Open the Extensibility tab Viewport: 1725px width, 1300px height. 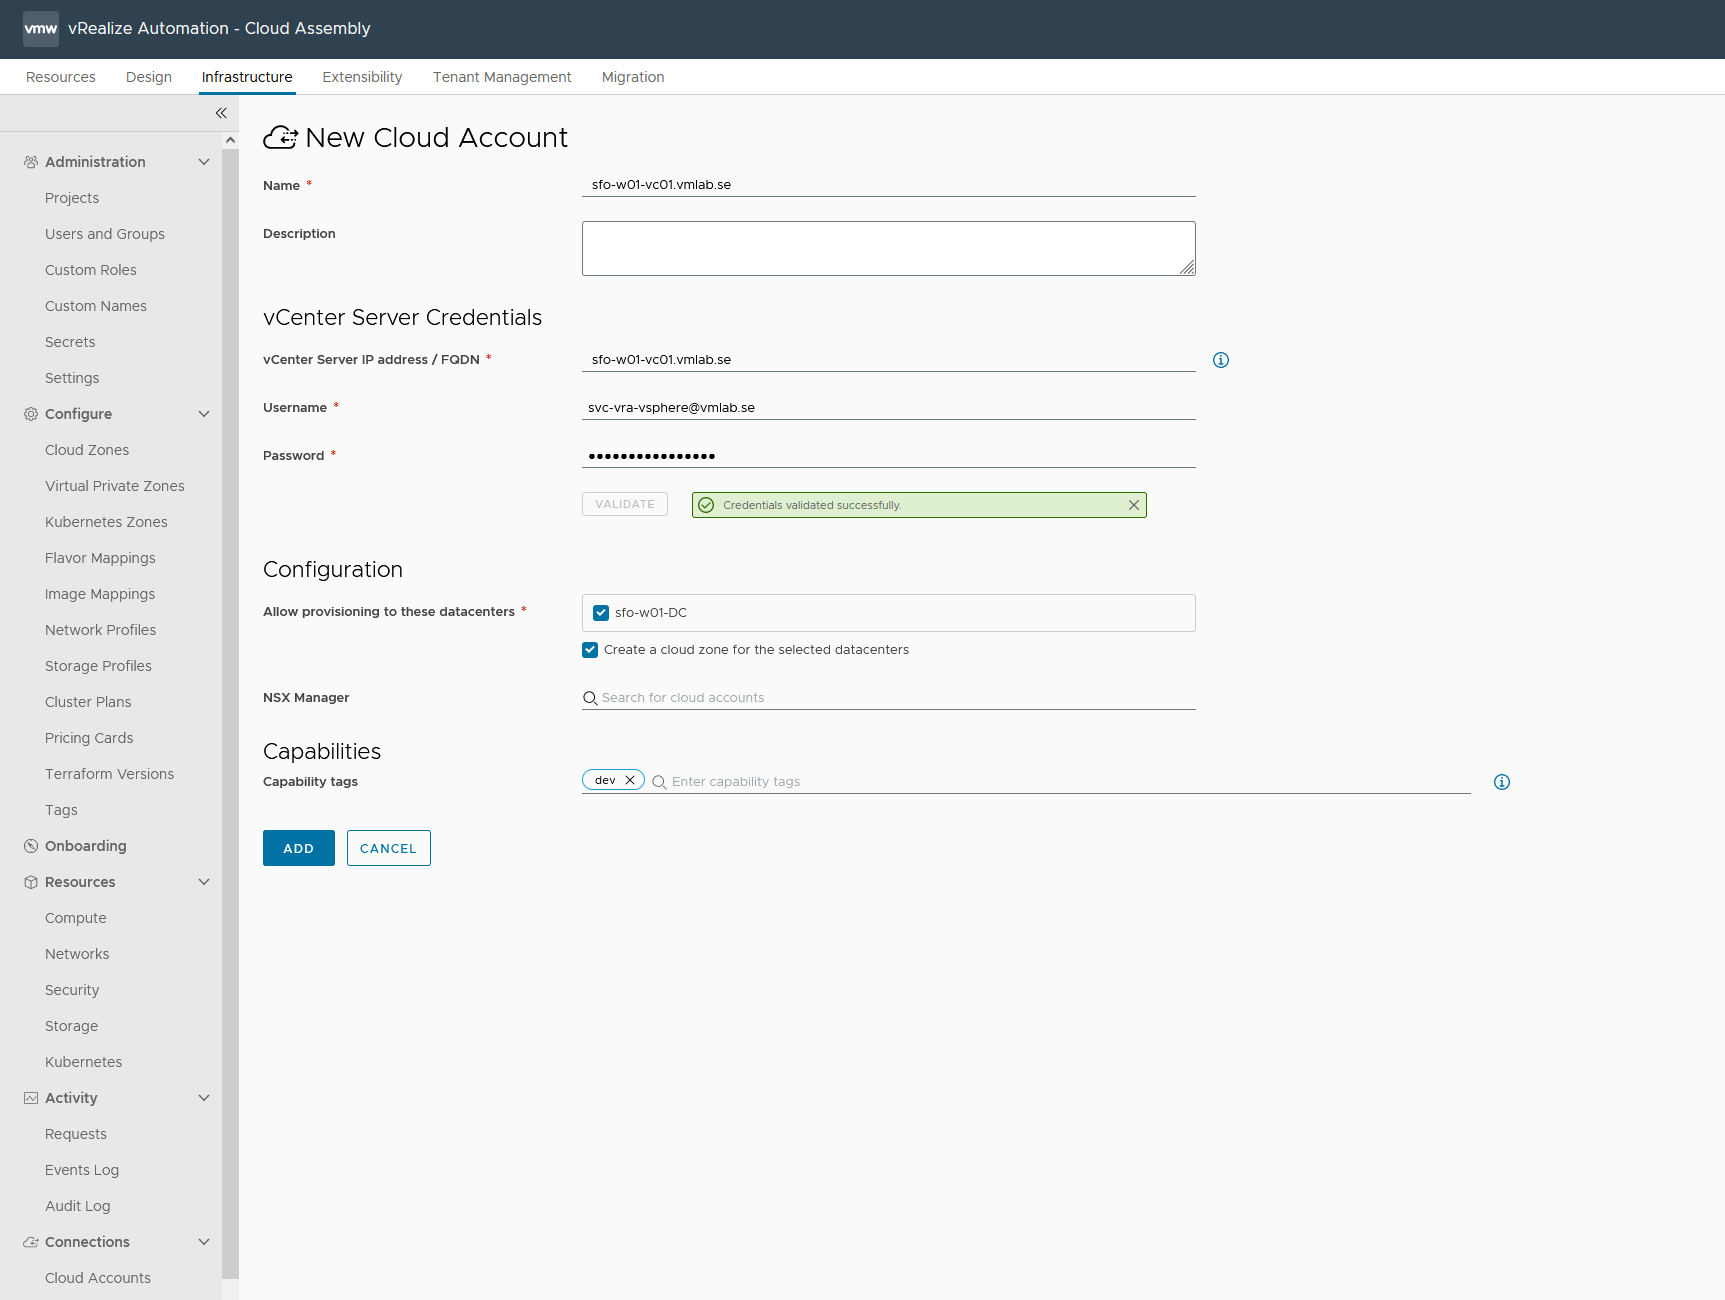[362, 77]
